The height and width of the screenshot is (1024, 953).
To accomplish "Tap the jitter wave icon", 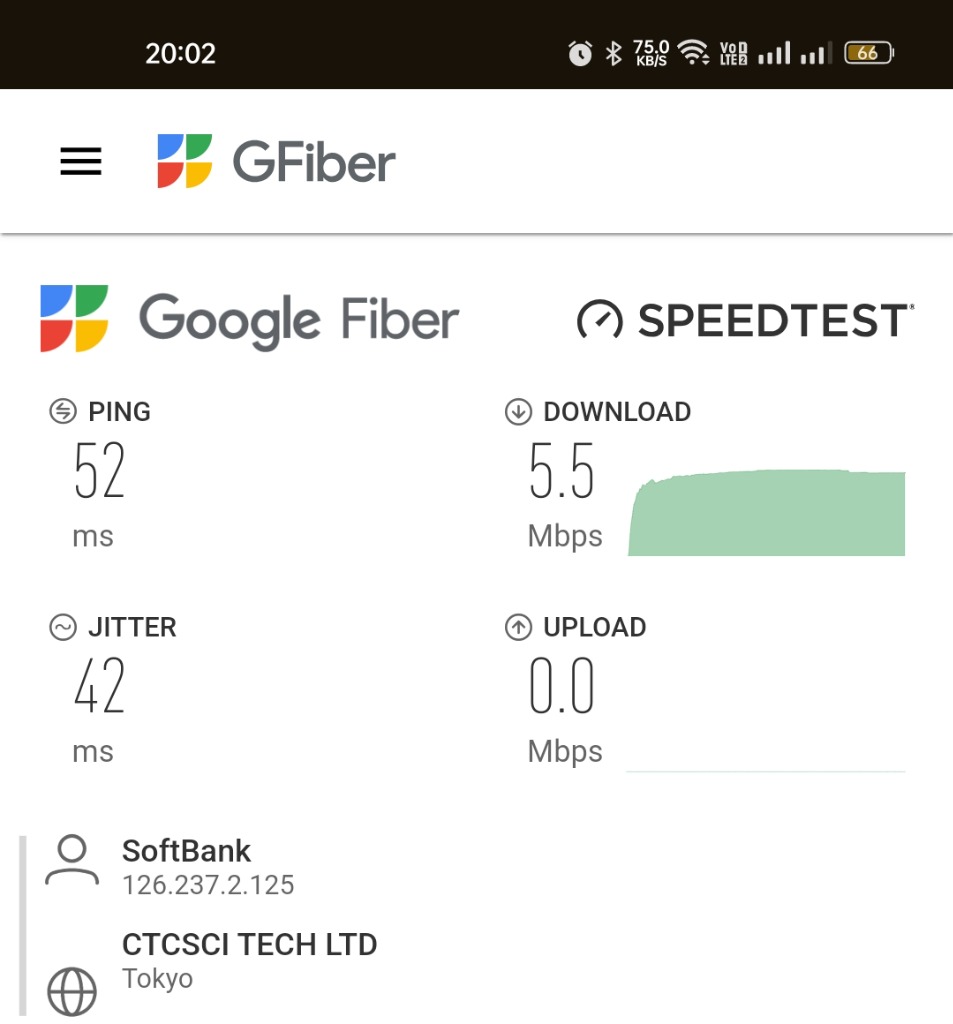I will point(63,627).
